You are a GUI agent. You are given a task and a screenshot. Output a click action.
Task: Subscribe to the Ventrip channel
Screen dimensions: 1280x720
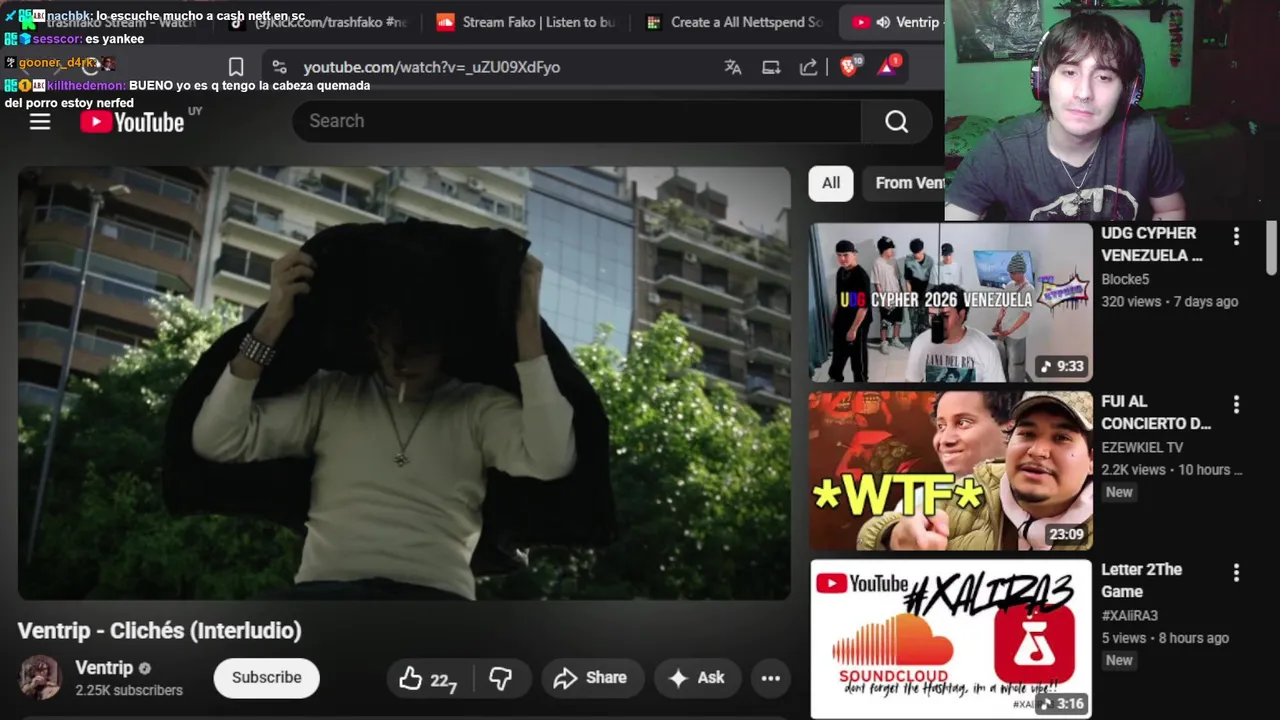pyautogui.click(x=266, y=678)
